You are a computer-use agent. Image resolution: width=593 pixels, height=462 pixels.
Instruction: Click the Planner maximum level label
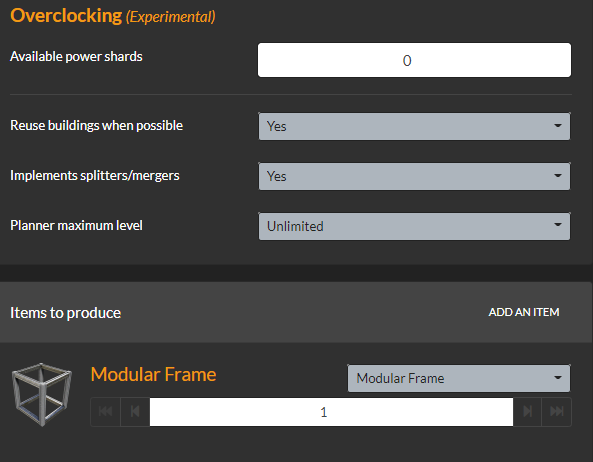76,225
